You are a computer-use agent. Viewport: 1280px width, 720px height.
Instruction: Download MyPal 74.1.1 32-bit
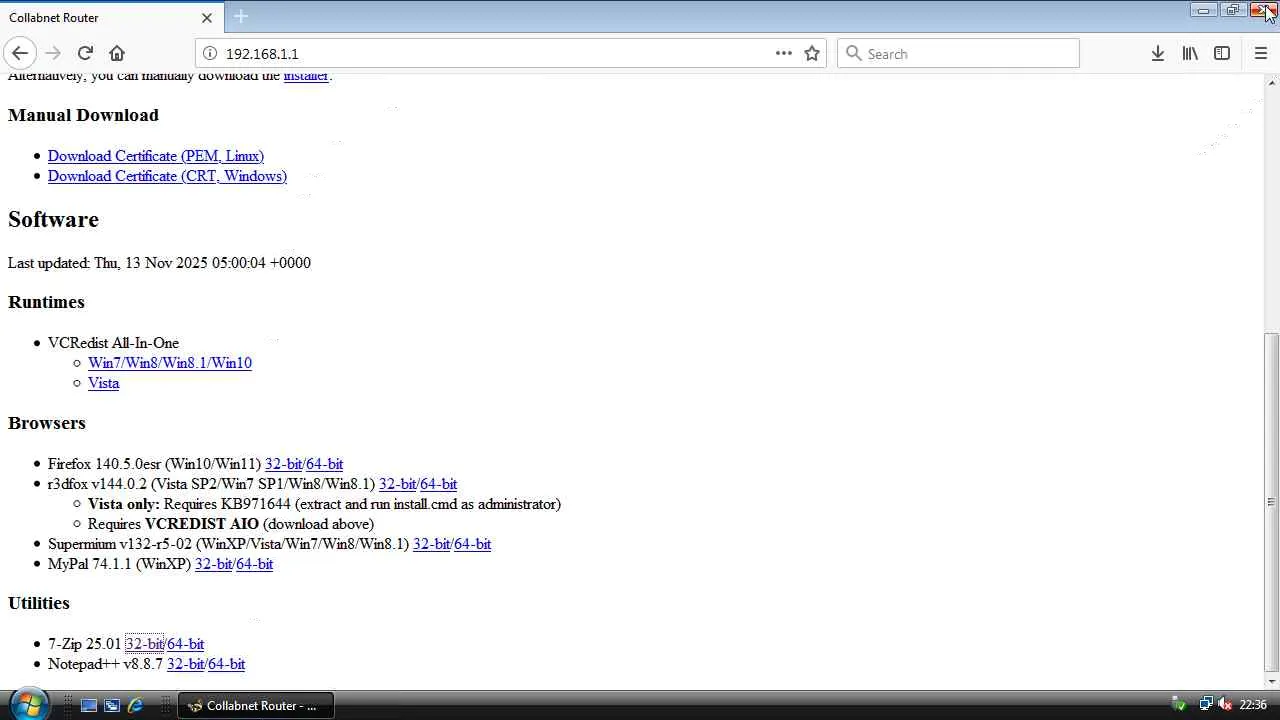pos(213,564)
